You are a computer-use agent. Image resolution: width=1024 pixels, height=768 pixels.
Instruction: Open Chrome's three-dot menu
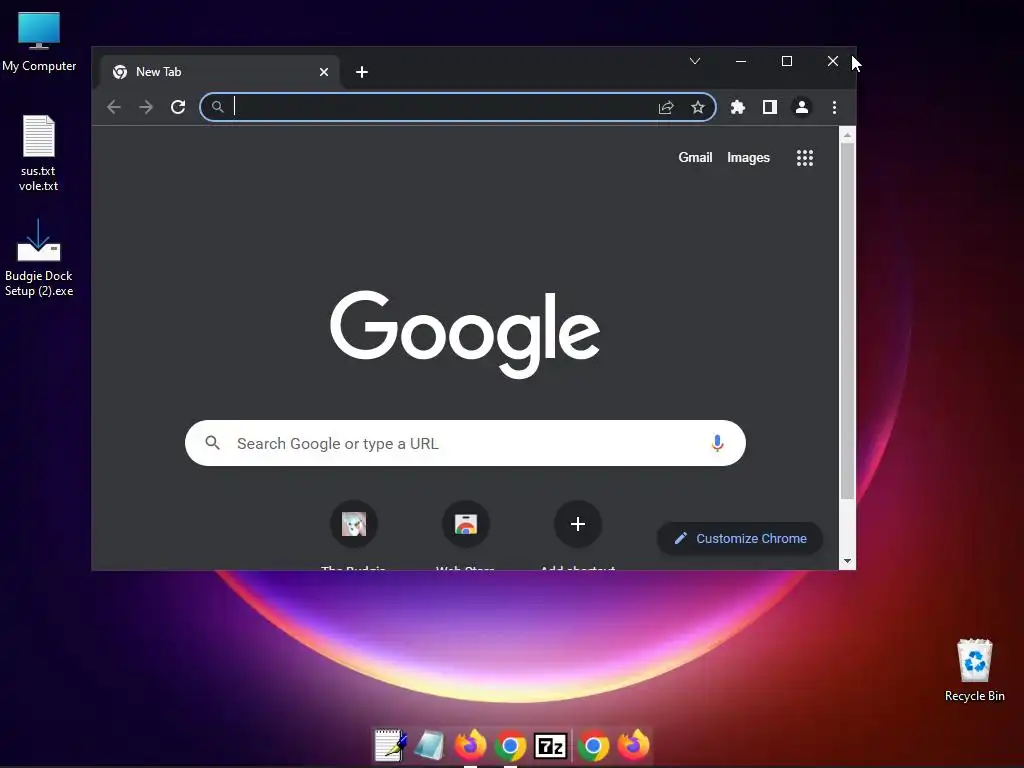[834, 107]
